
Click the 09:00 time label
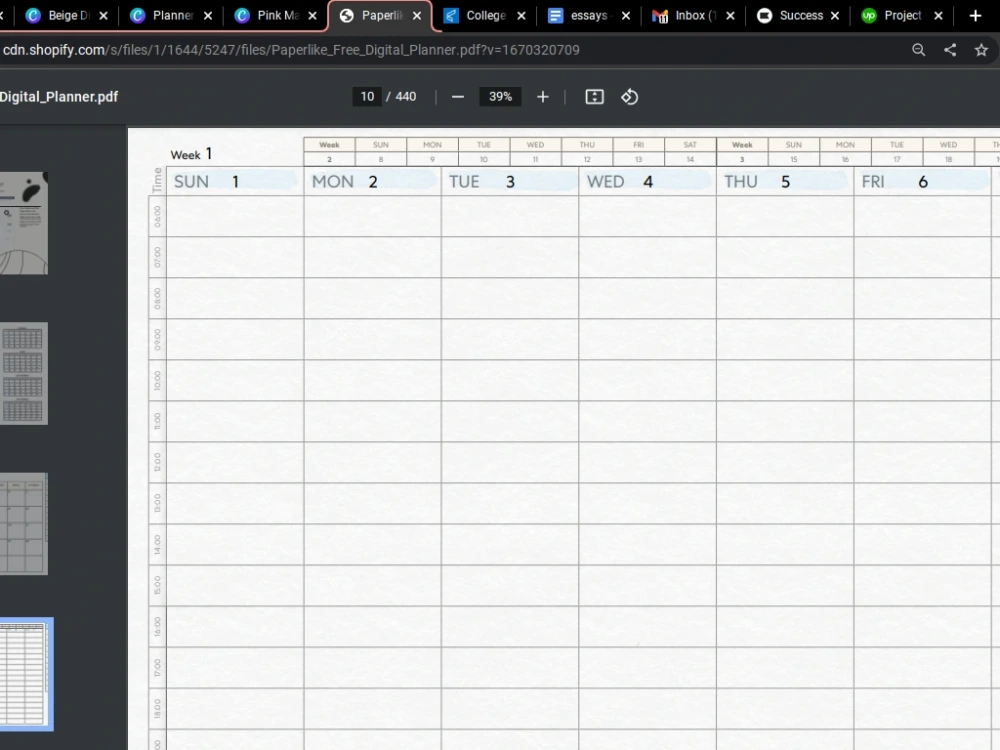pos(158,340)
